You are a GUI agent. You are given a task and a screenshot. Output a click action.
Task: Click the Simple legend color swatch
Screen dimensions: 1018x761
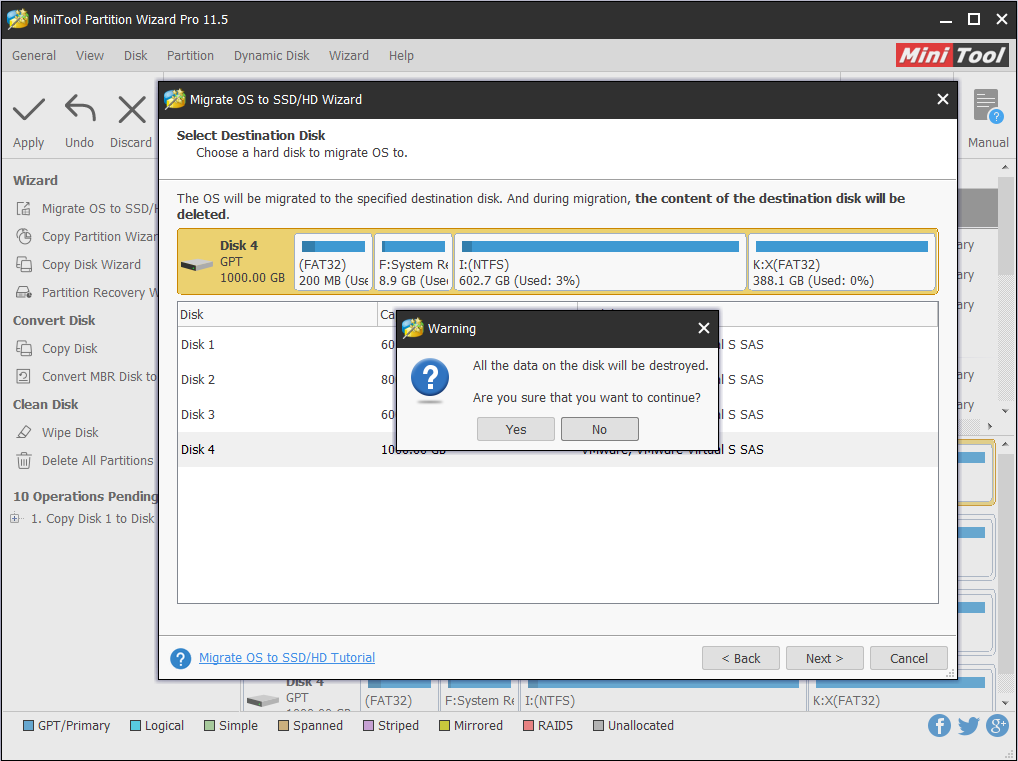point(209,726)
